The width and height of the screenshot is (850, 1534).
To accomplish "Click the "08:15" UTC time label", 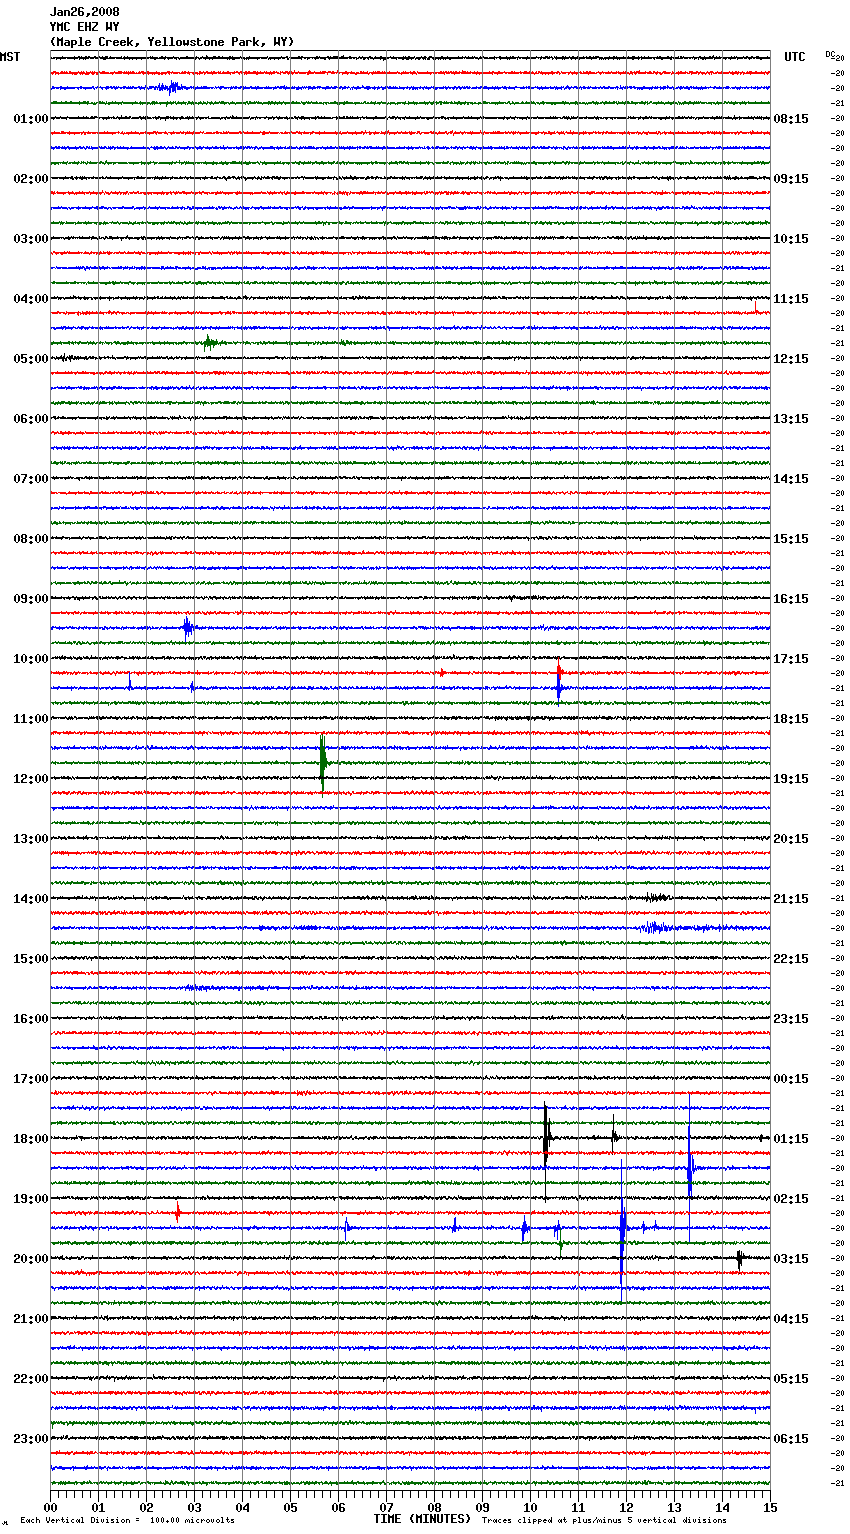I will tap(791, 119).
